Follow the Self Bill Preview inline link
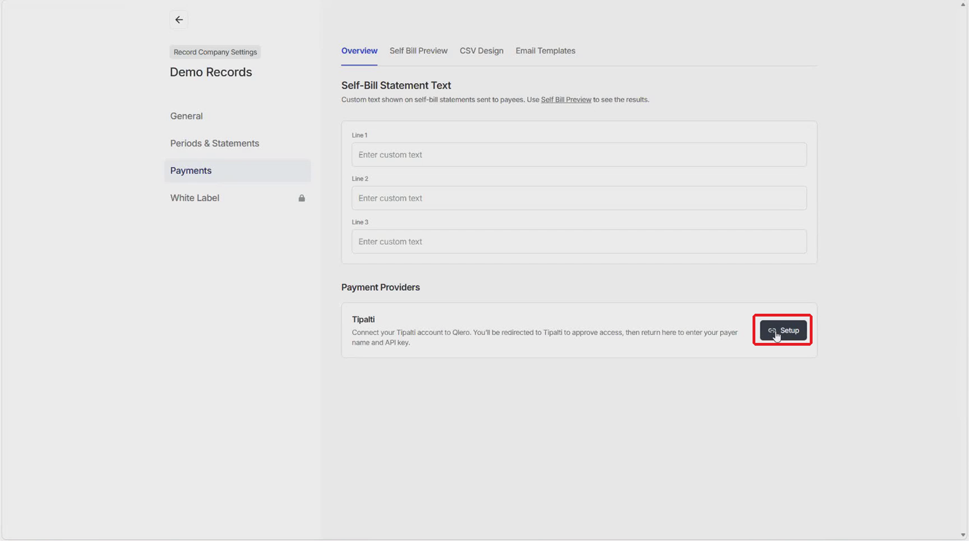969x541 pixels. click(x=566, y=100)
